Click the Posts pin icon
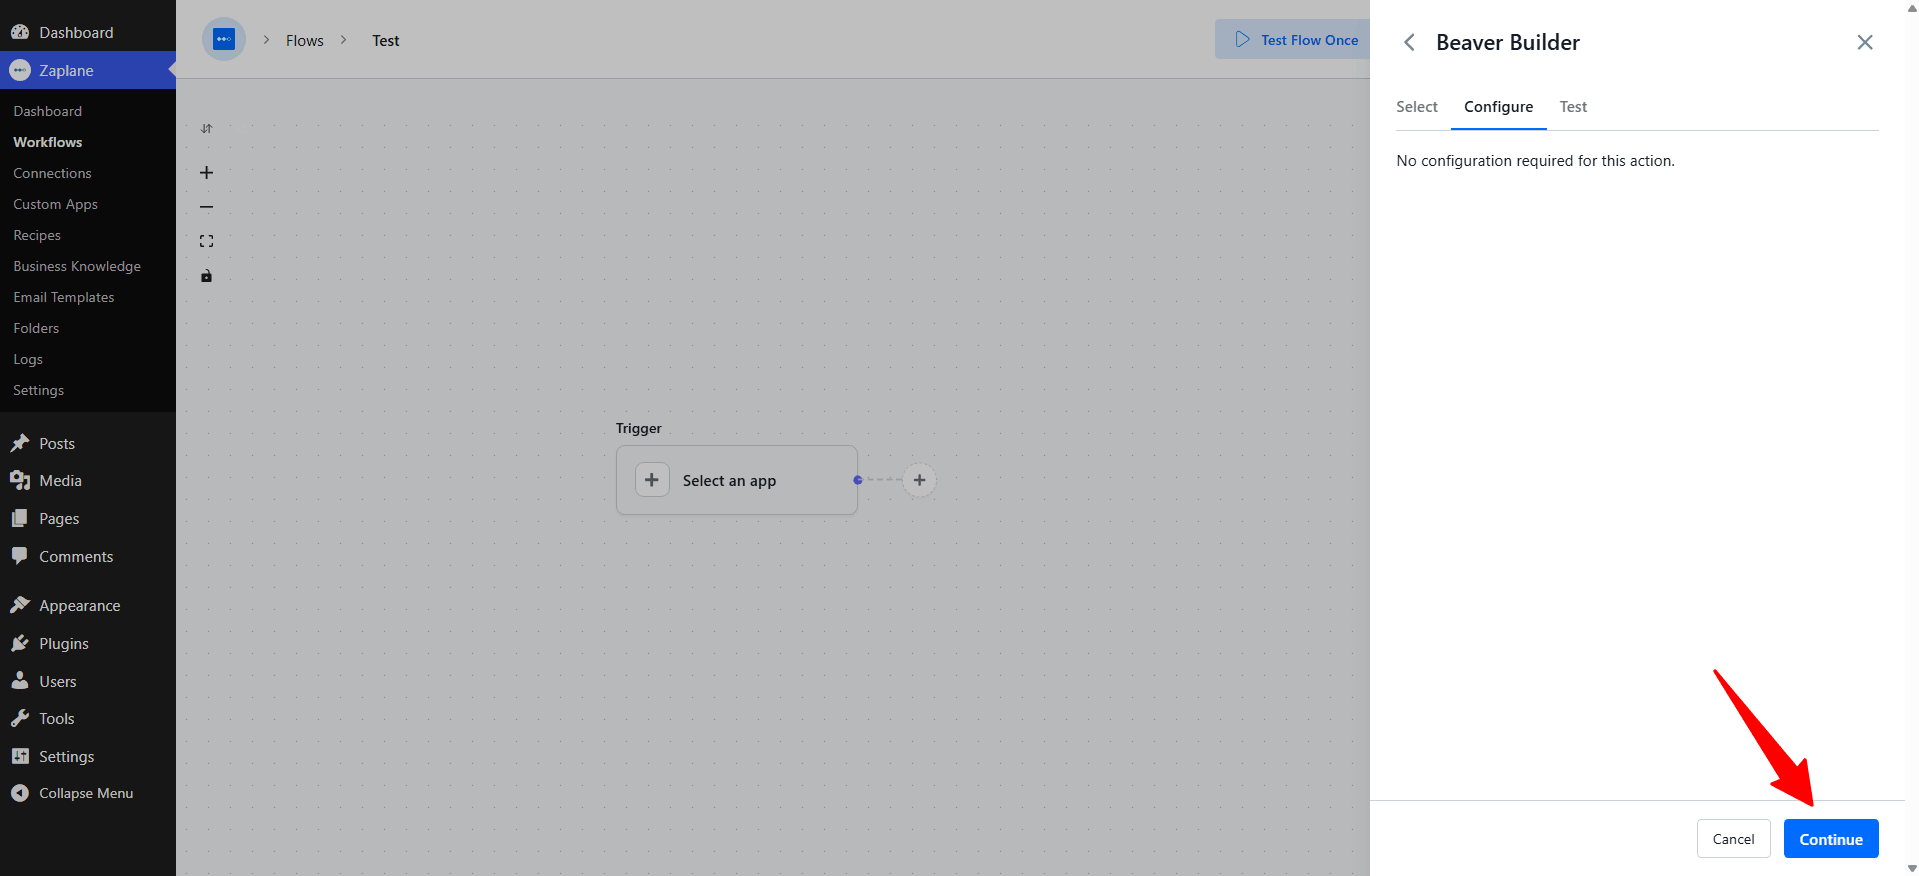 (20, 443)
